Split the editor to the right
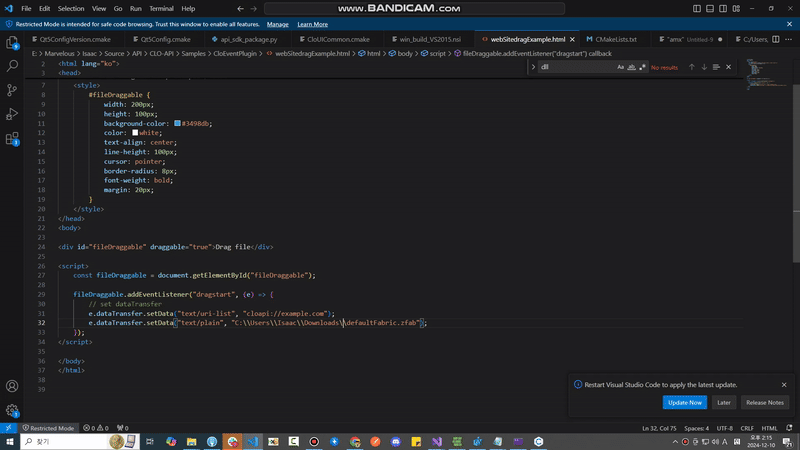Viewport: 800px width, 450px height. click(776, 39)
